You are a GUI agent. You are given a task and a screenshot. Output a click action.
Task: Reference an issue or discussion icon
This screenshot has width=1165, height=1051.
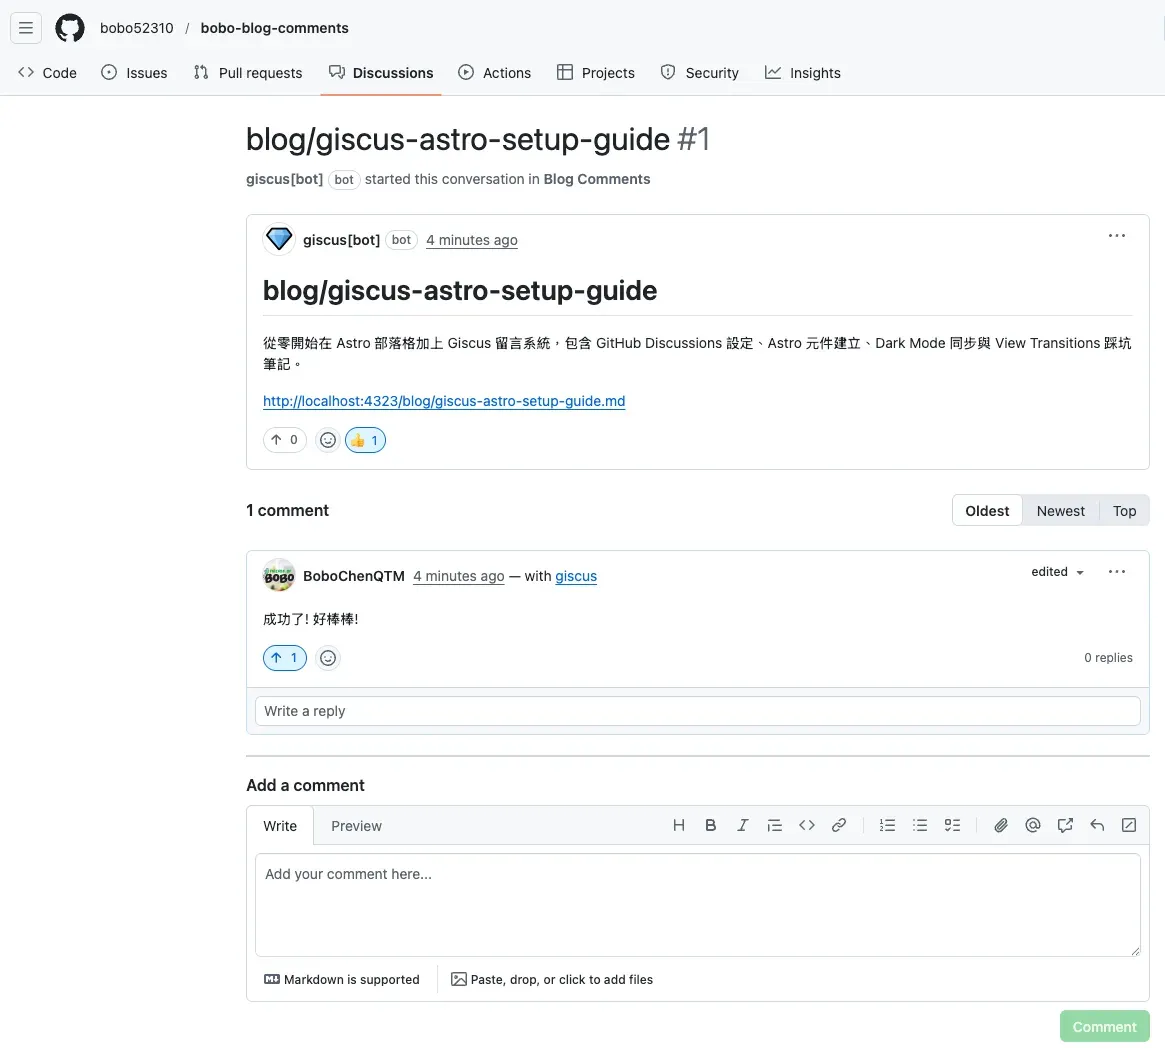[1065, 825]
